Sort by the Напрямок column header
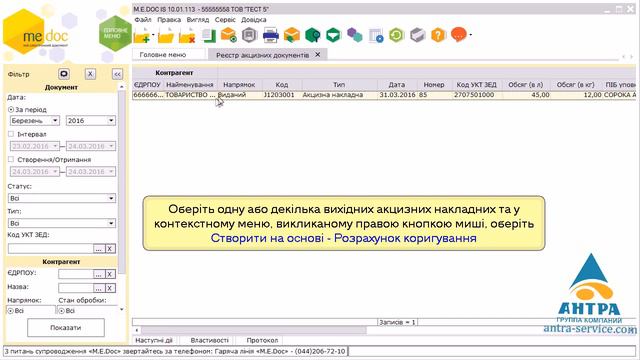 pos(239,84)
